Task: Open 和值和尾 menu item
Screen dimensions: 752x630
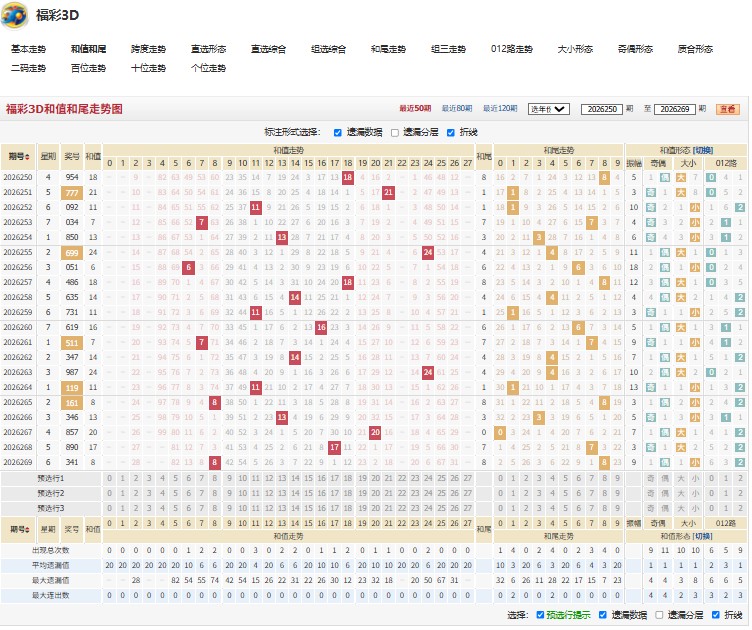Action: [x=88, y=49]
